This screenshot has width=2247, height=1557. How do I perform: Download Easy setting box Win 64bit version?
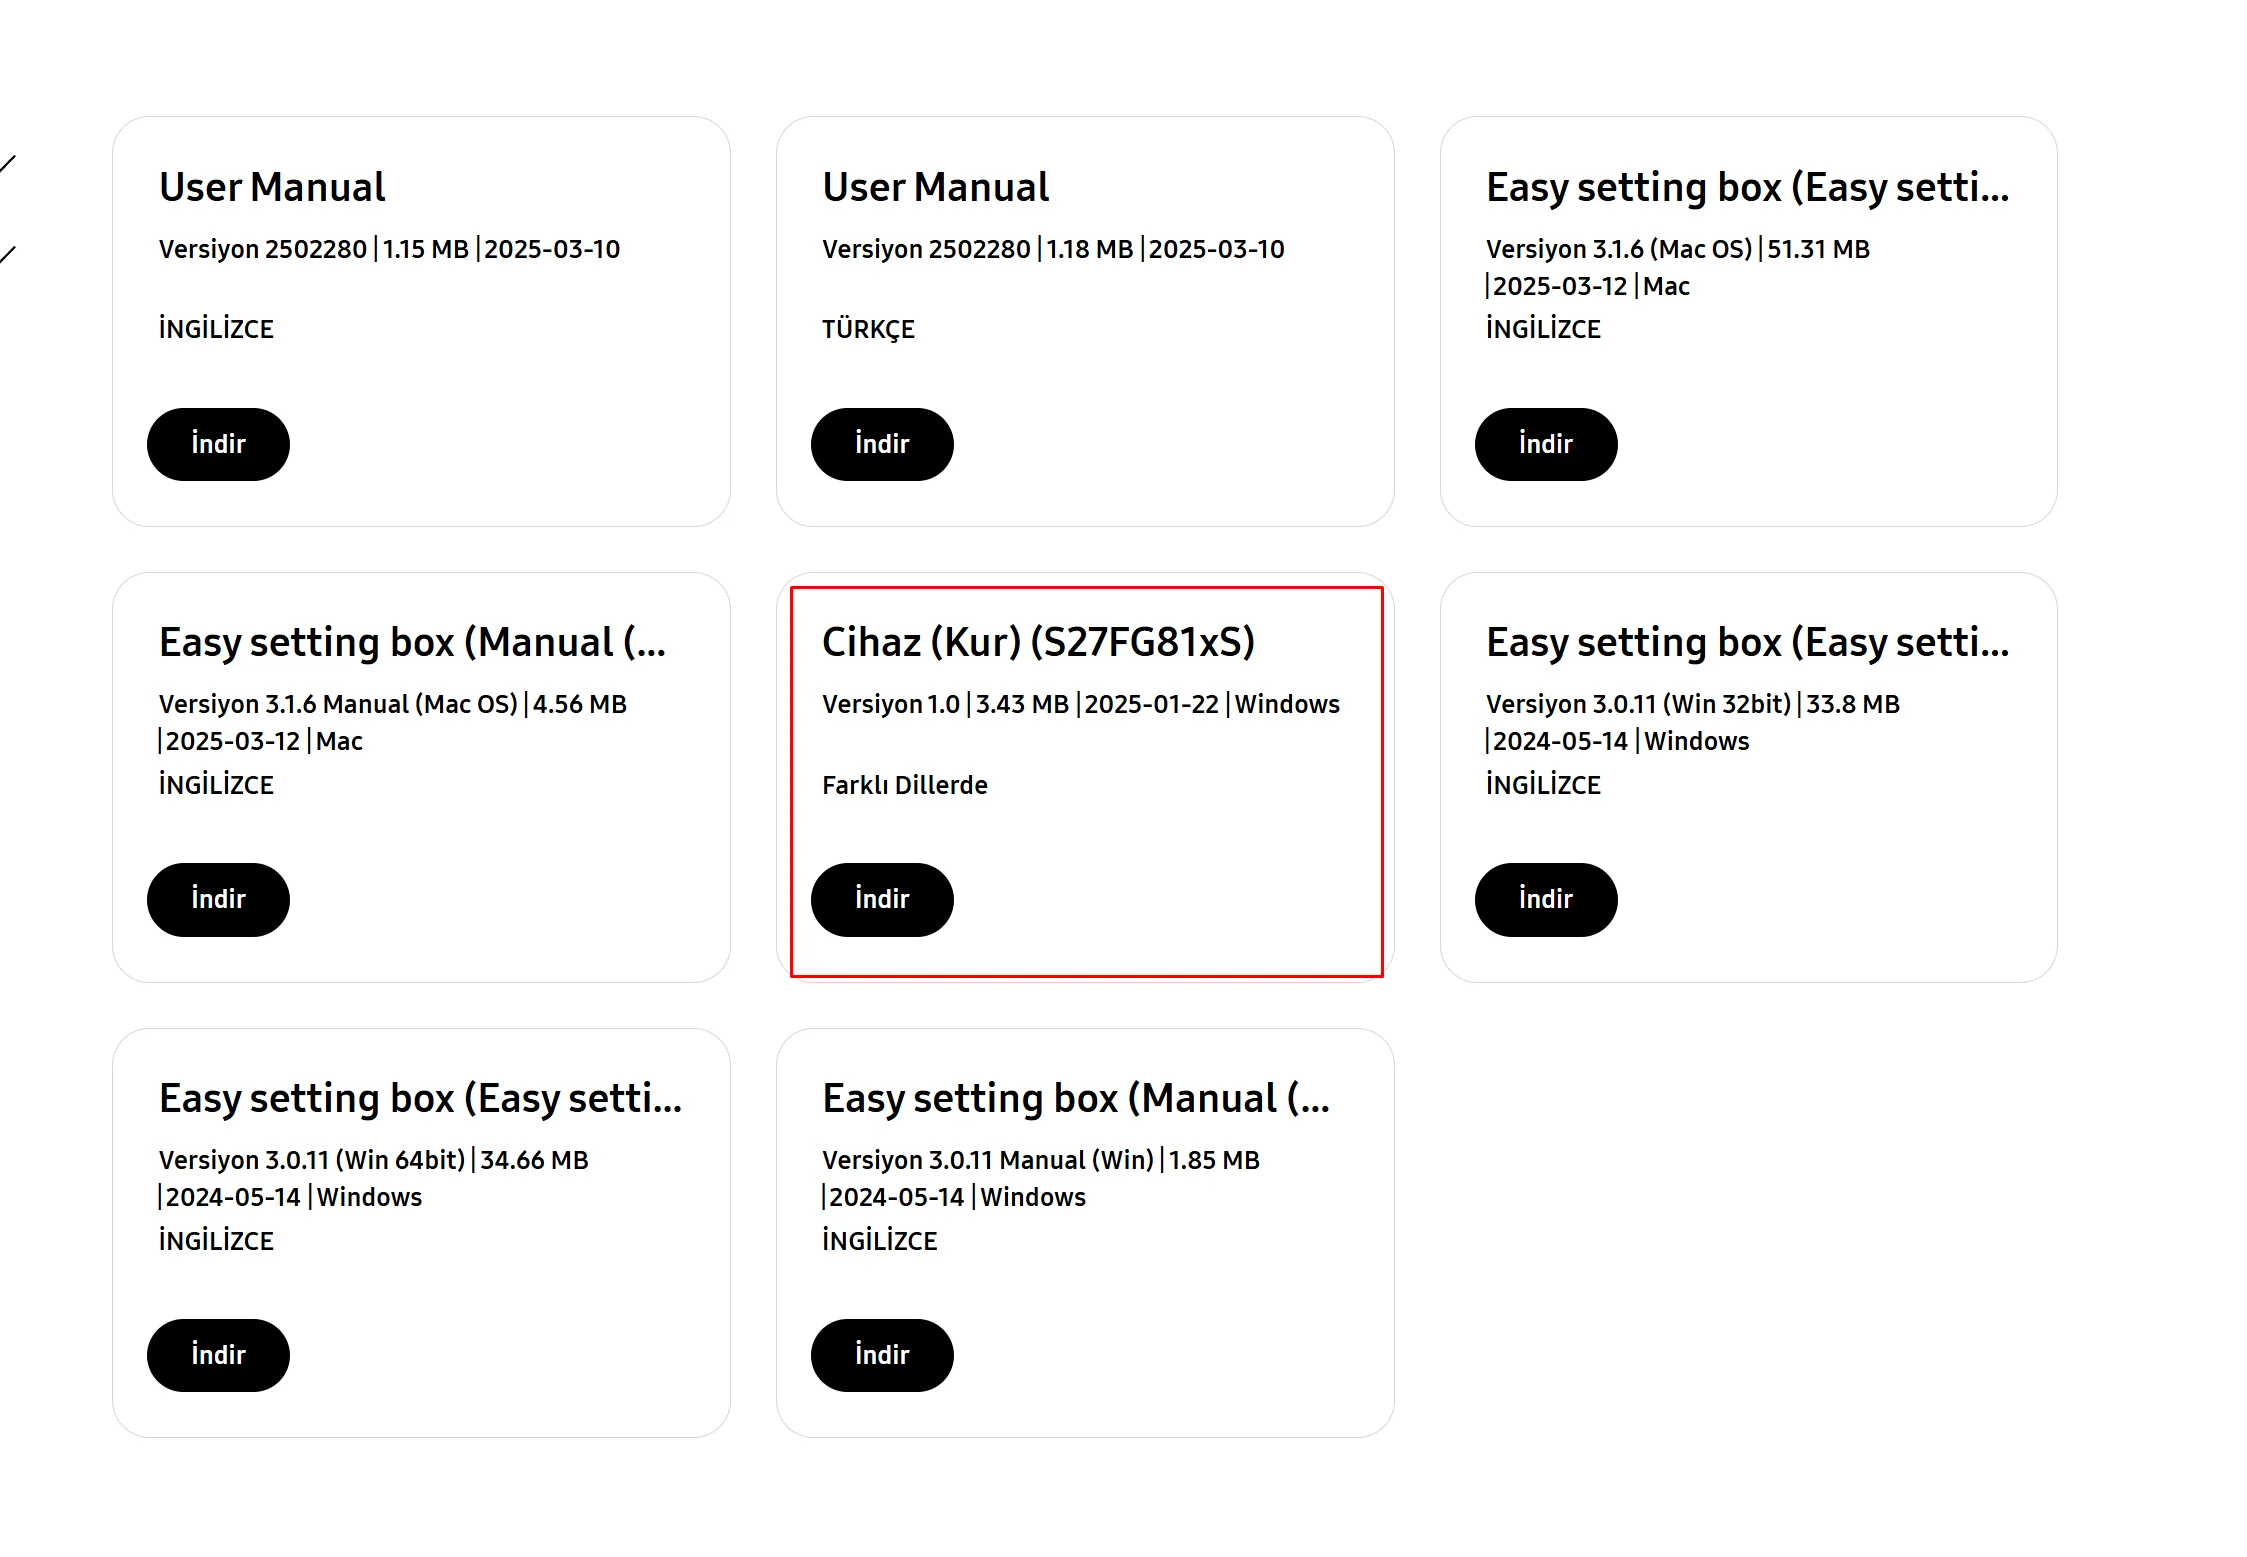tap(218, 1355)
